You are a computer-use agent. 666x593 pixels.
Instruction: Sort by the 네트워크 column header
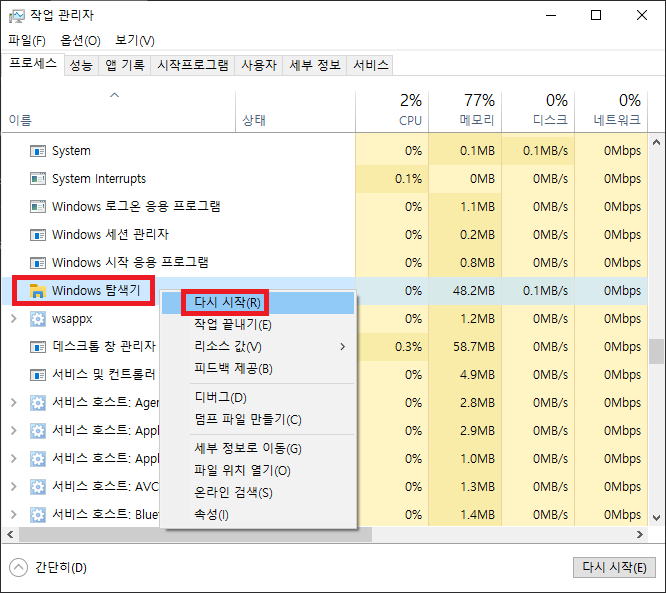coord(611,111)
